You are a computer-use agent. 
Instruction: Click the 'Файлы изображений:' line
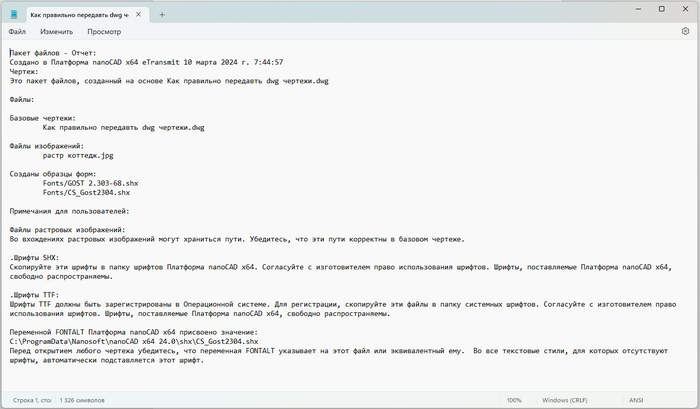tap(47, 146)
